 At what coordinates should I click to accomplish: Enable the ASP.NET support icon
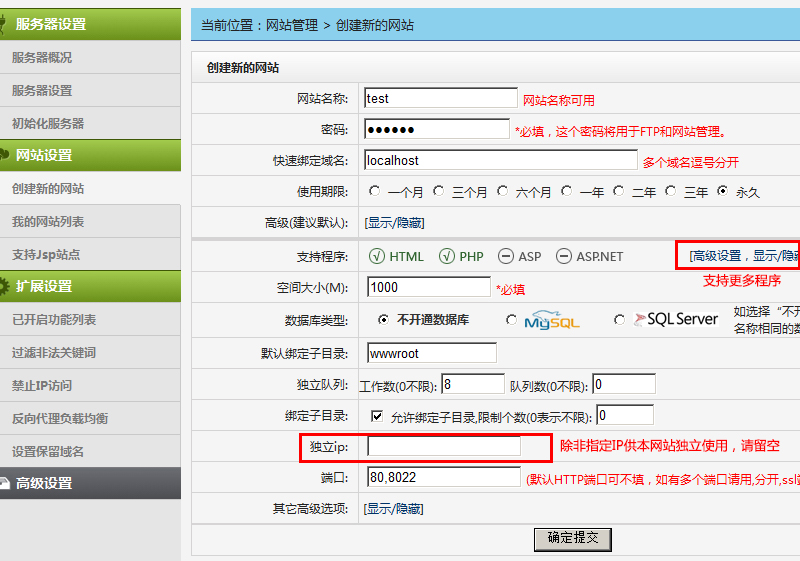(x=564, y=256)
